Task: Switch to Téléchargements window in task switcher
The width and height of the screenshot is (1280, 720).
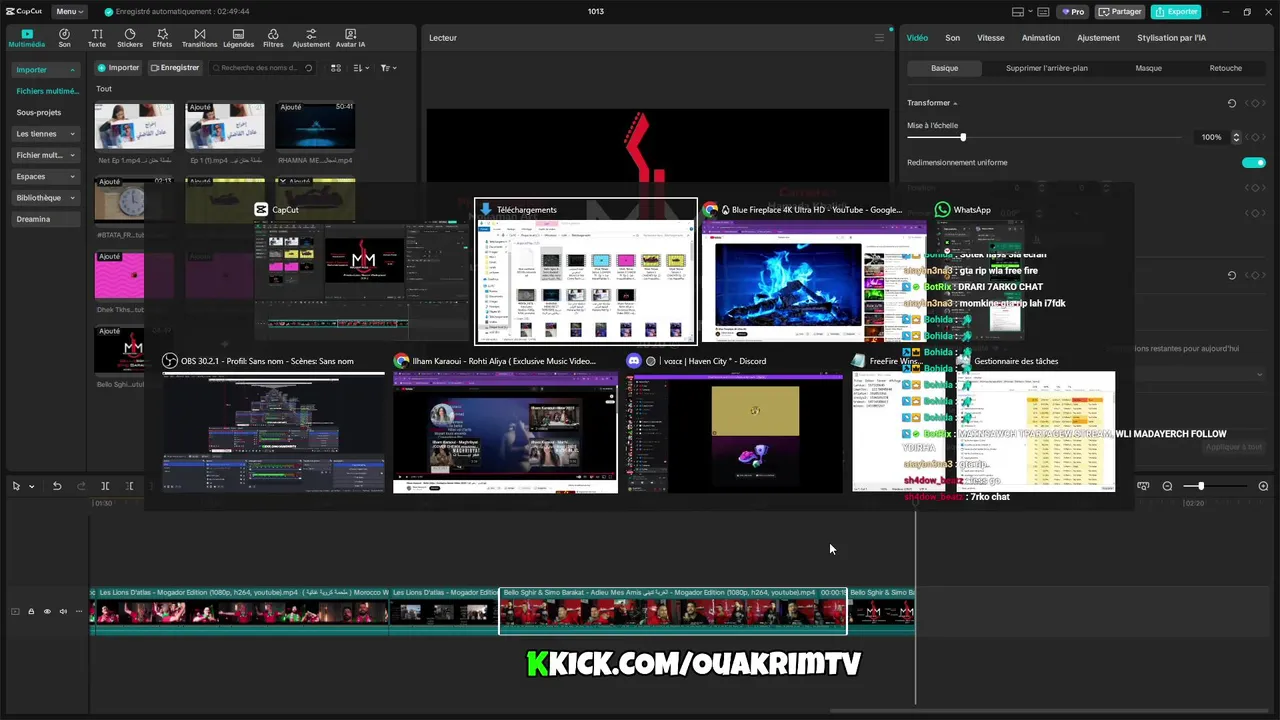Action: [586, 271]
